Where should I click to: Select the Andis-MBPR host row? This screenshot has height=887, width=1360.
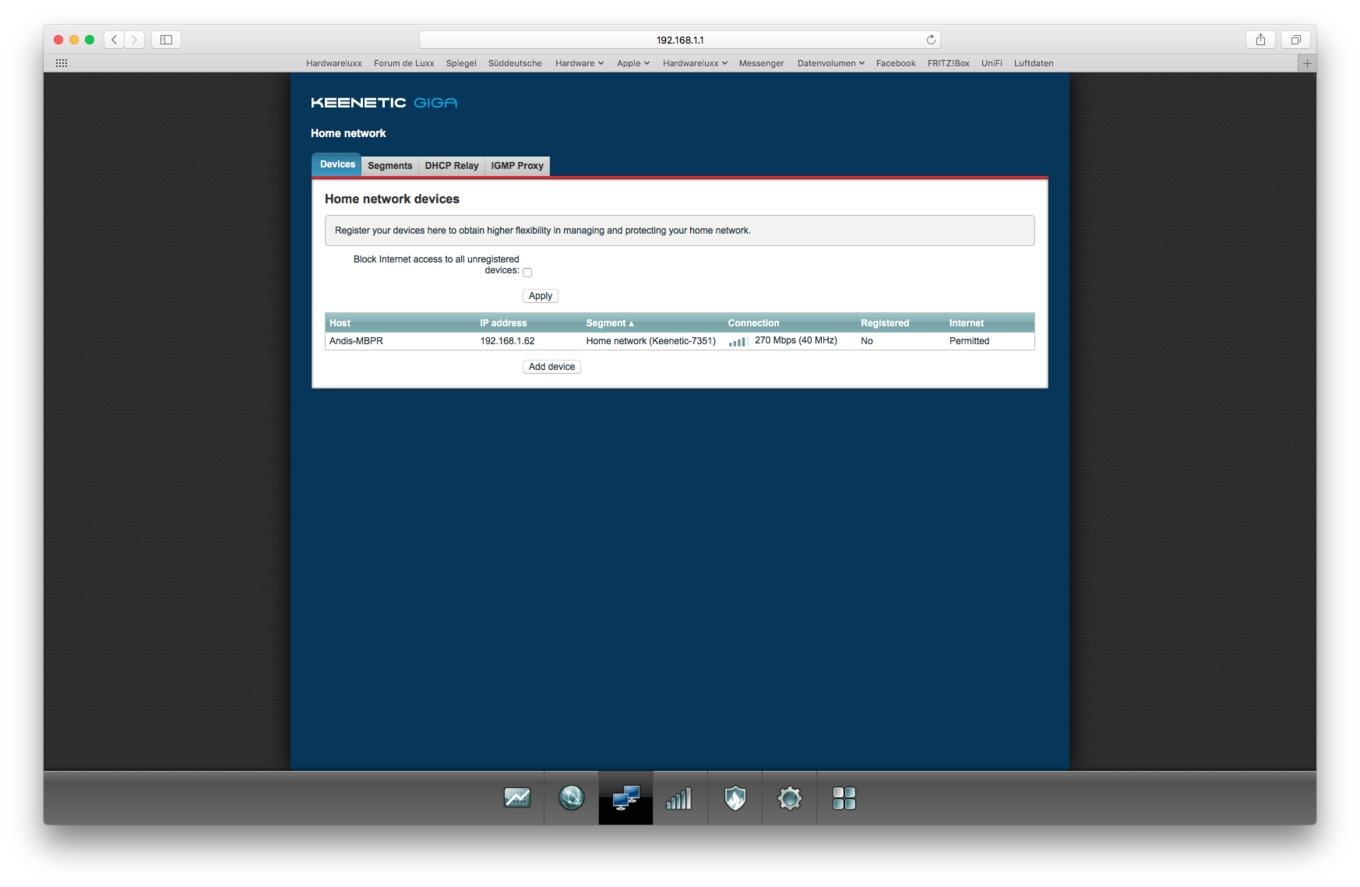[x=680, y=341]
